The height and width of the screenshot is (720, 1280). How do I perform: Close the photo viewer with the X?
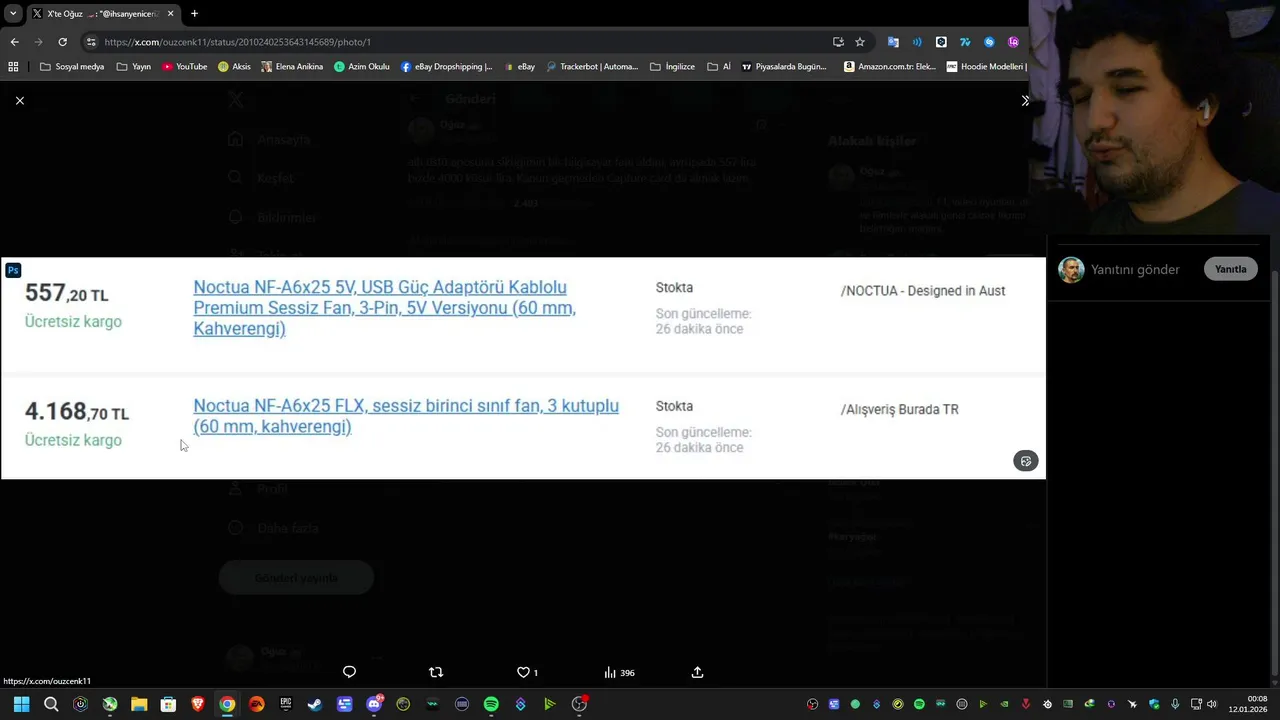(x=19, y=100)
